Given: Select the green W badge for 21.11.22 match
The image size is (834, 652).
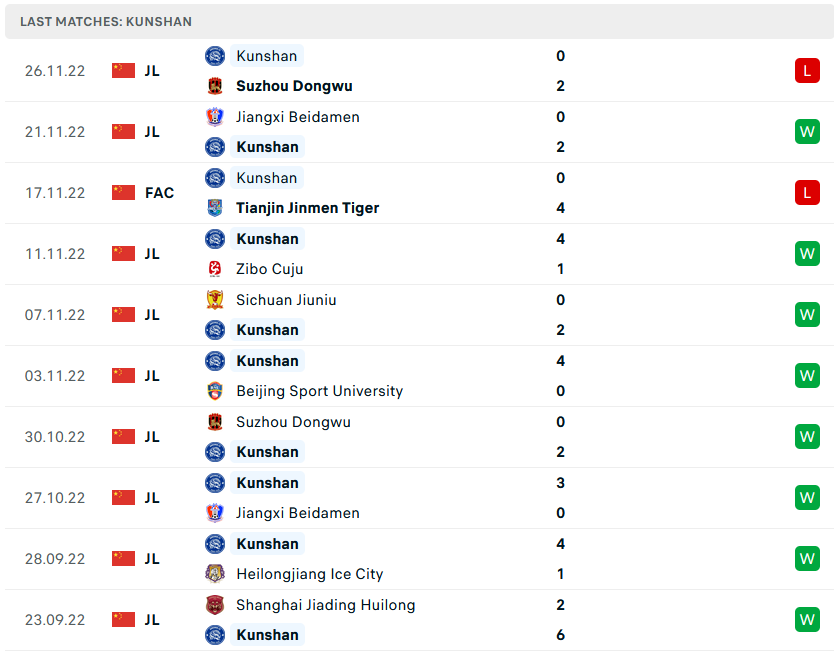Looking at the screenshot, I should [807, 131].
